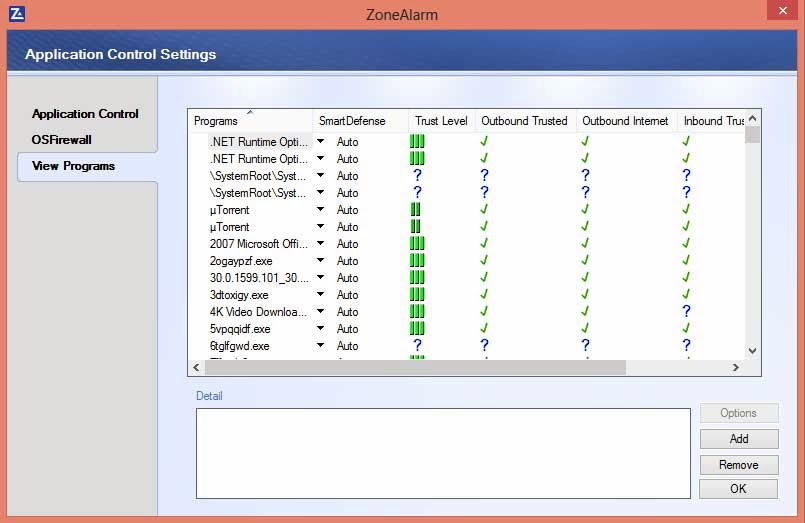This screenshot has height=523, width=805.
Task: Click the Inbound Trusted column header
Action: 711,121
